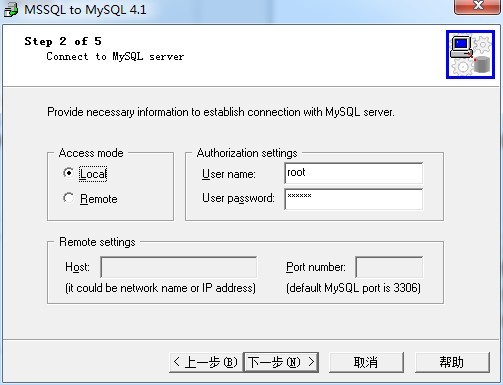Click the "User name:" label
The image size is (503, 385).
pyautogui.click(x=229, y=174)
